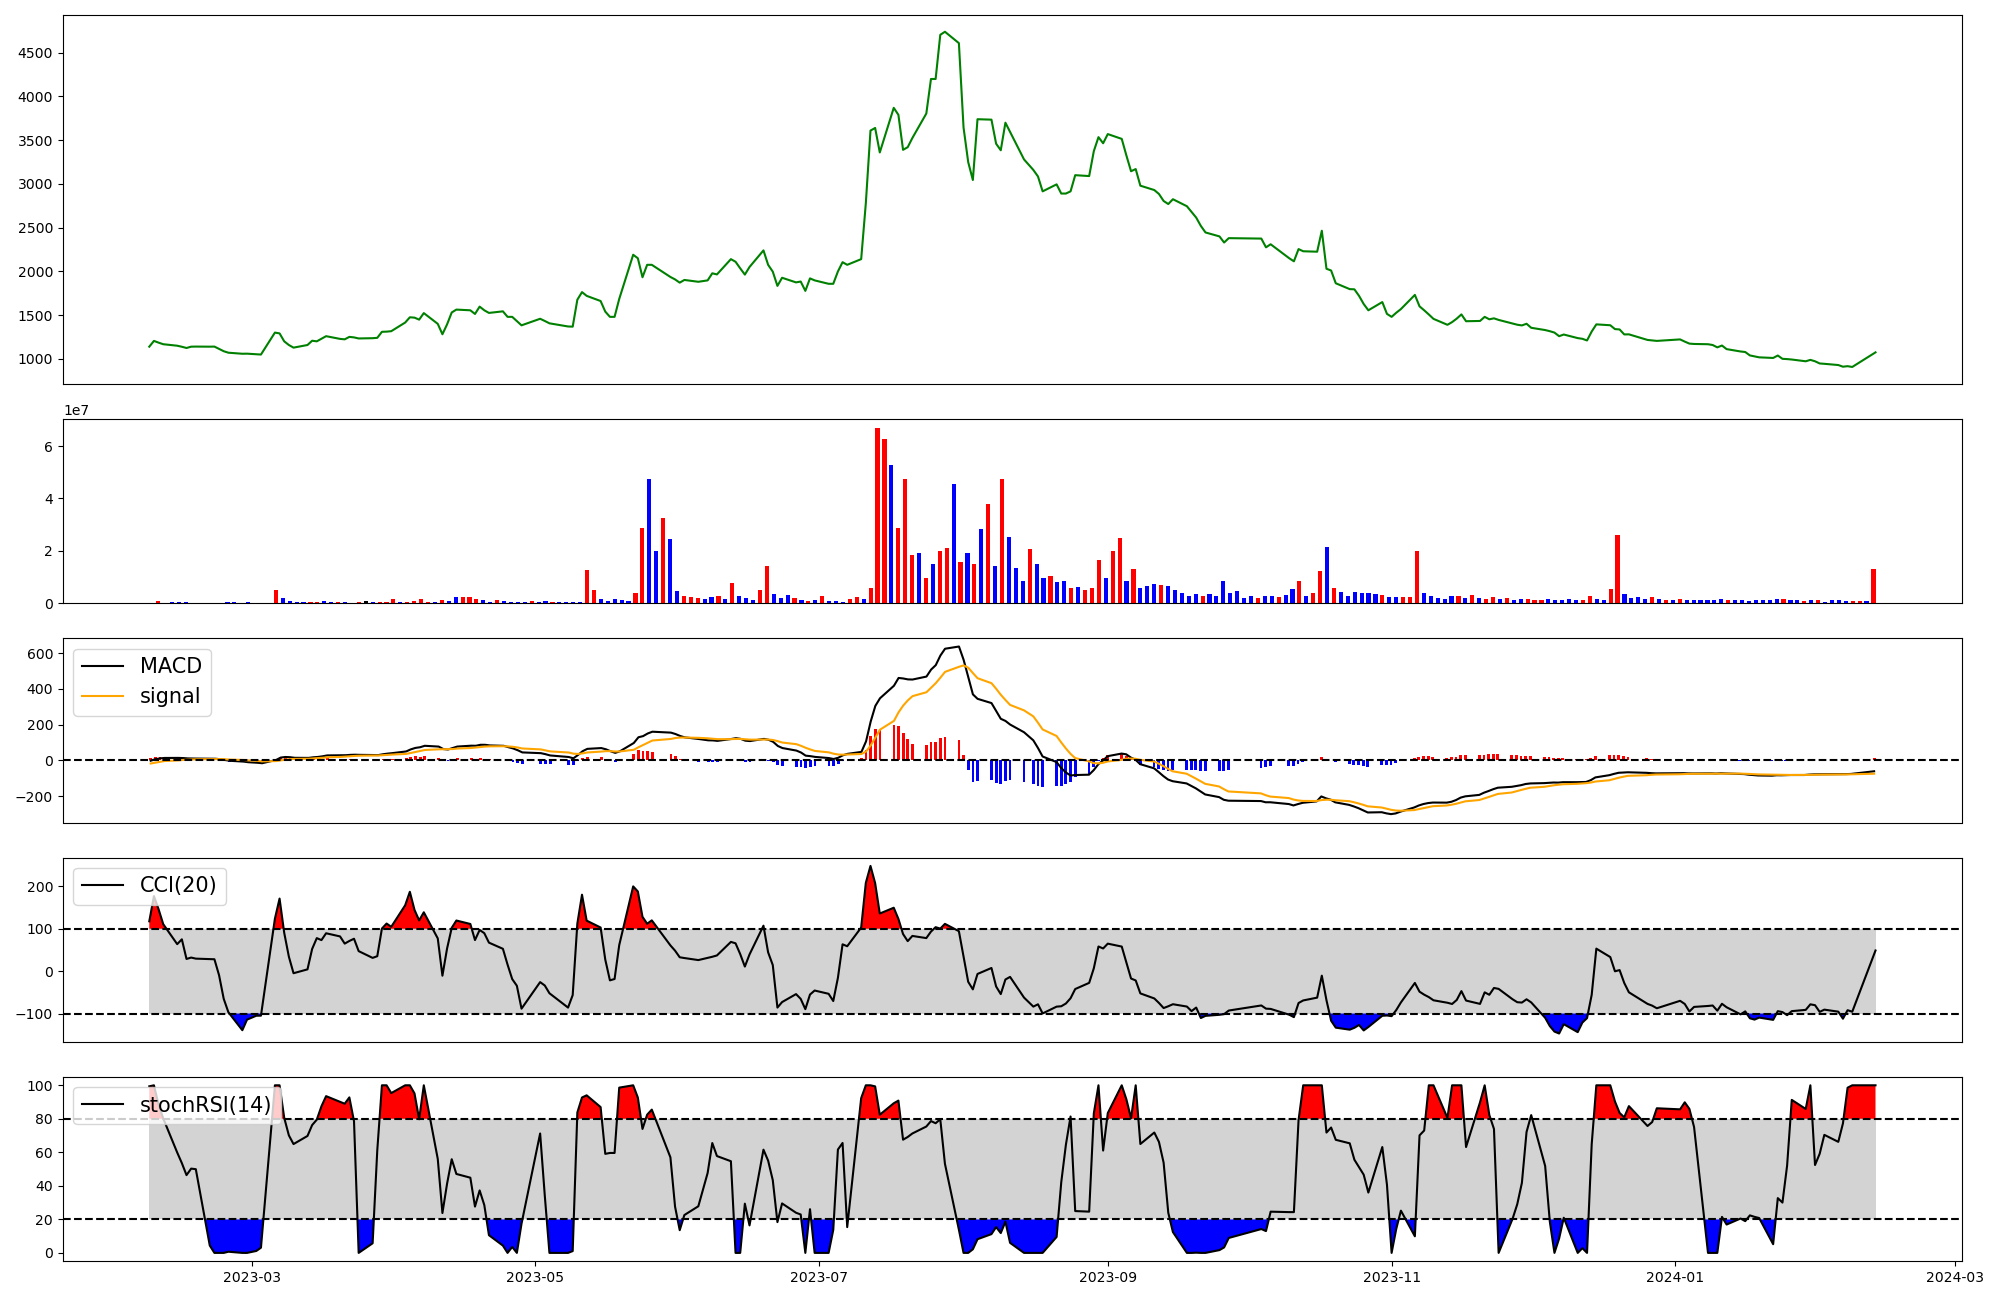Click the 40 tick on stochRSI axis
The image size is (2000, 1300).
click(44, 1186)
